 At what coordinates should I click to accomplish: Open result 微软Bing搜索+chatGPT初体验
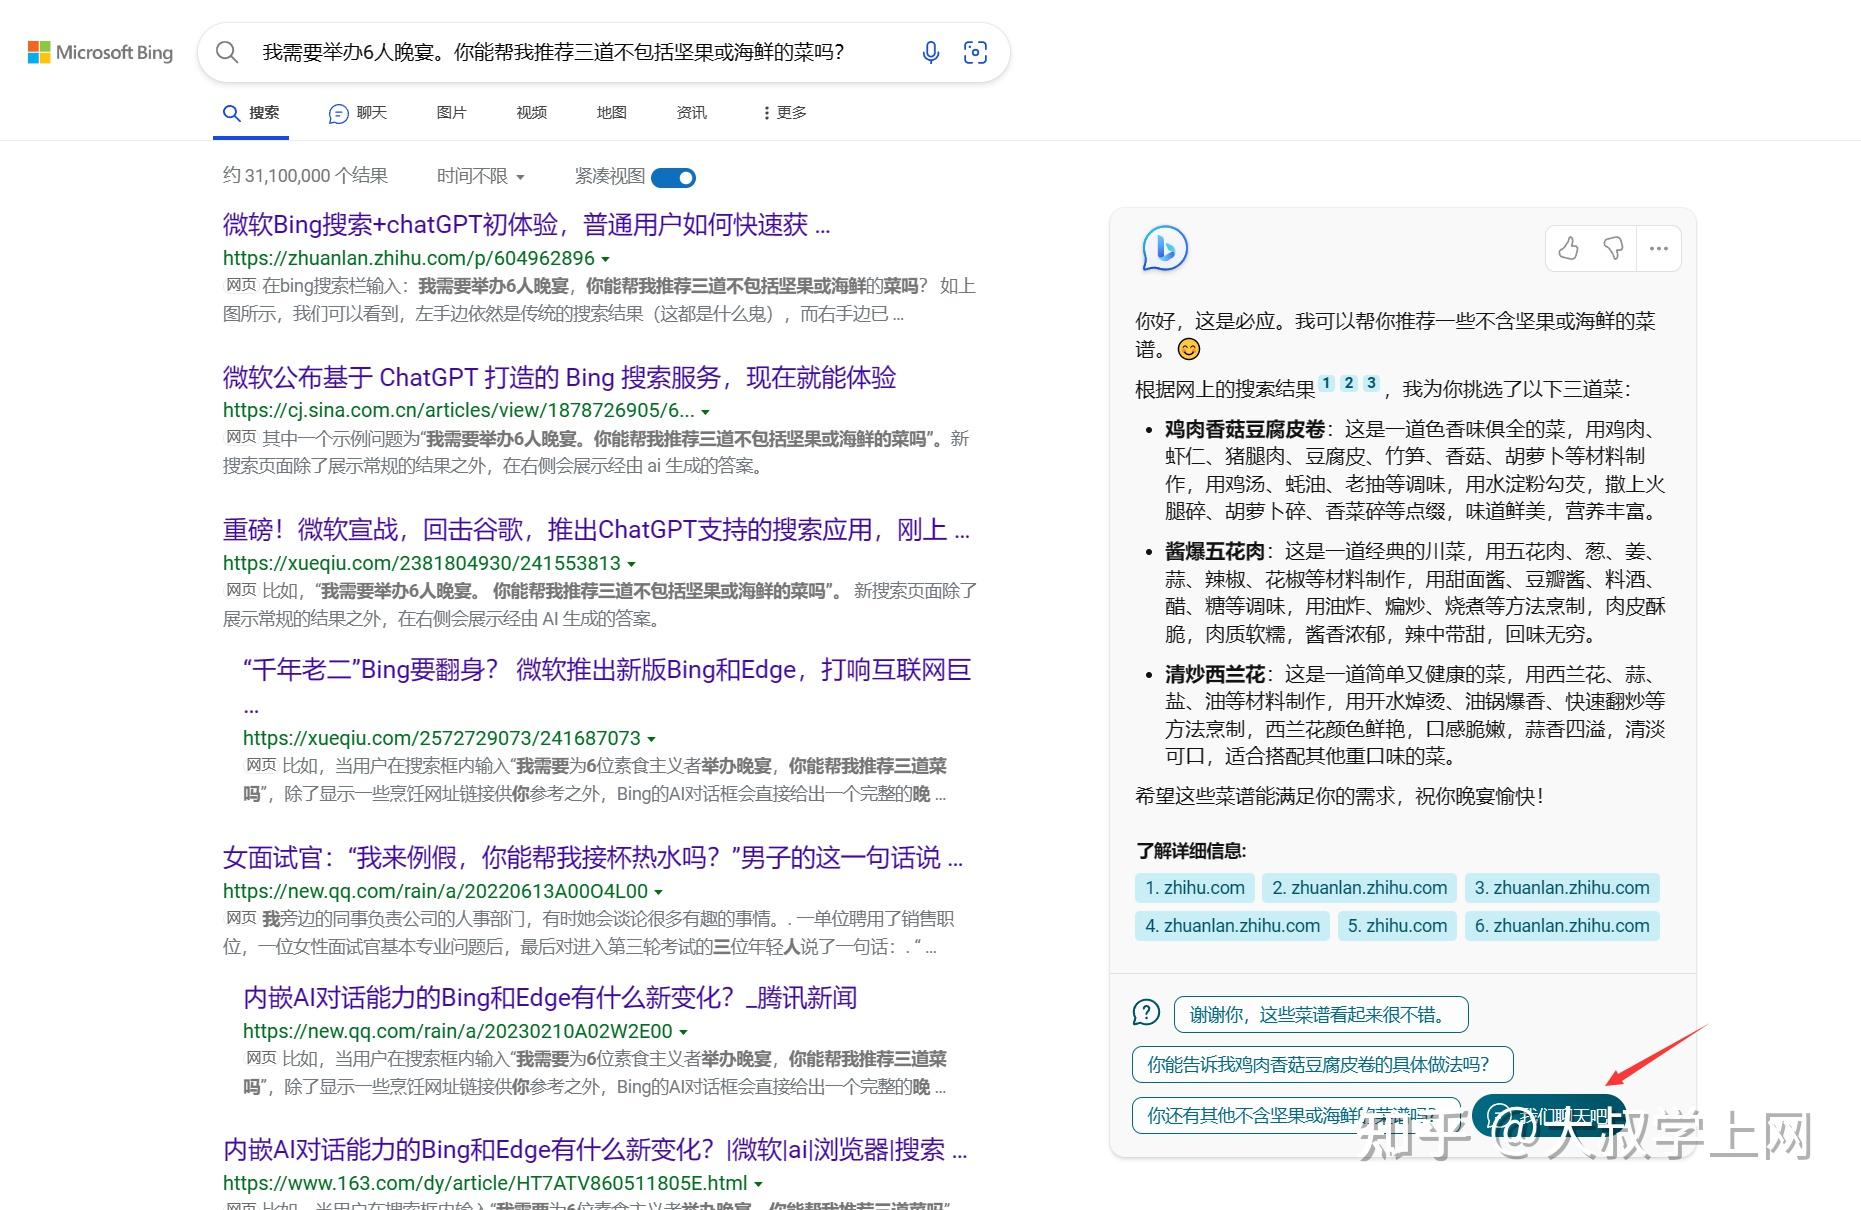coord(526,224)
